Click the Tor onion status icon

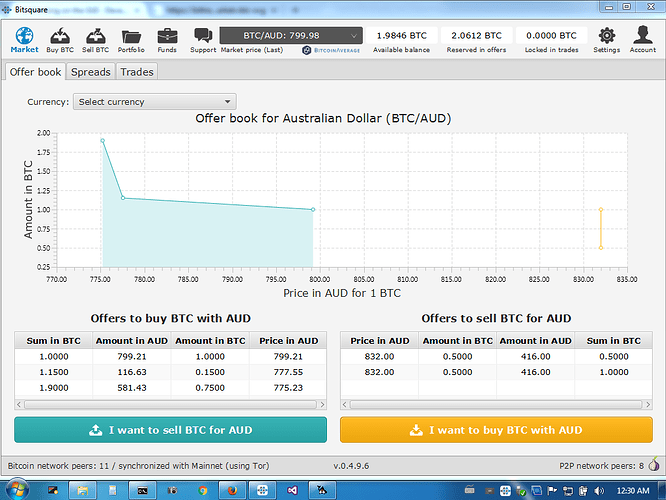tap(654, 465)
